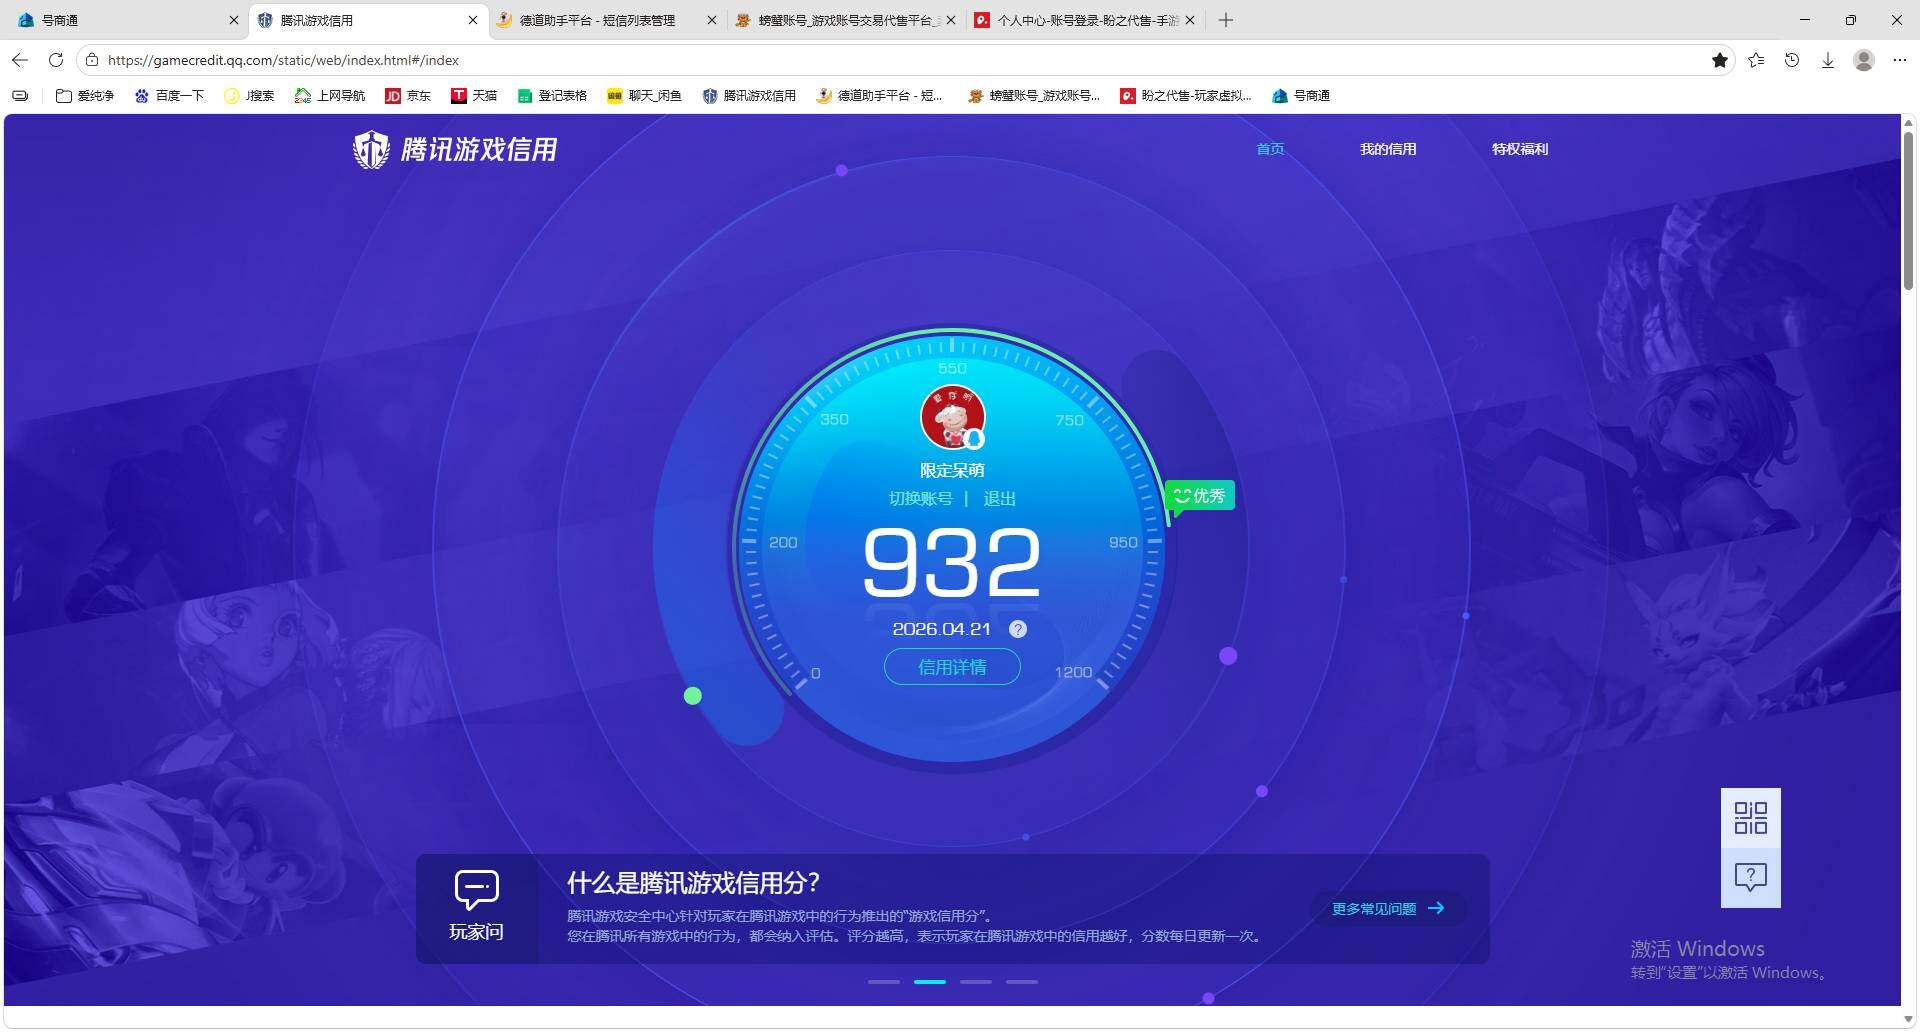
Task: Open the 上网导航 bookmark
Action: coord(330,96)
